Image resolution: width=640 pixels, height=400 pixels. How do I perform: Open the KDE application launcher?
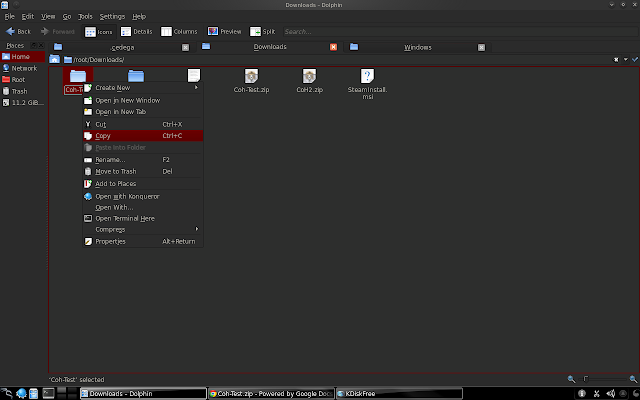coord(7,393)
